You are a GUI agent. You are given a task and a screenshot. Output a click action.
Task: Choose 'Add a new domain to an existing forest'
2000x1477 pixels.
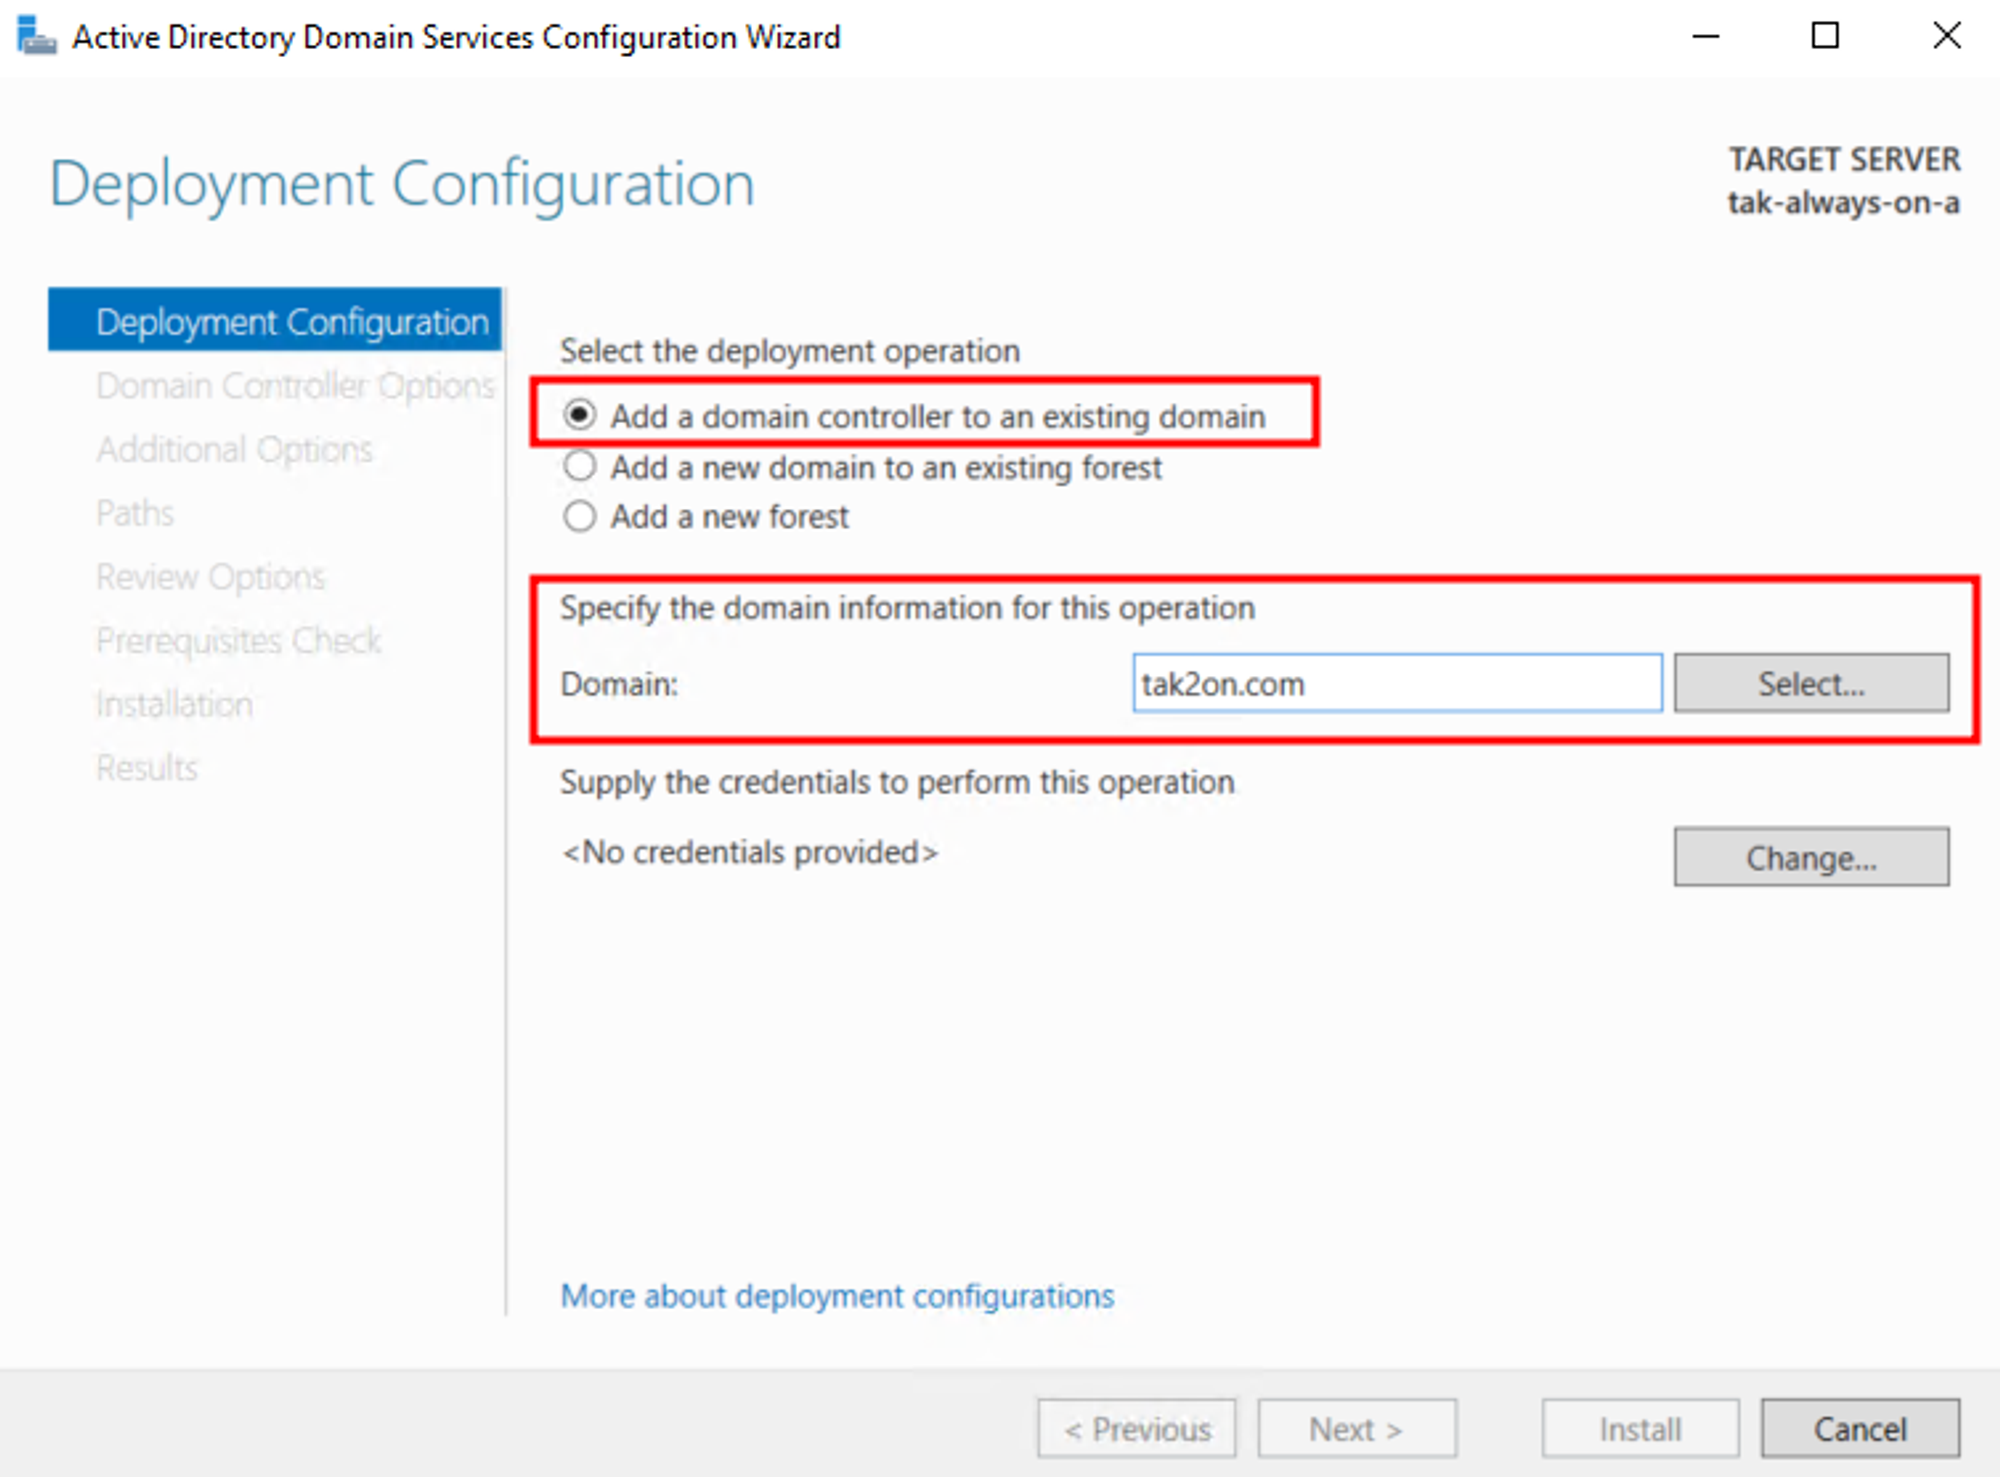point(580,467)
